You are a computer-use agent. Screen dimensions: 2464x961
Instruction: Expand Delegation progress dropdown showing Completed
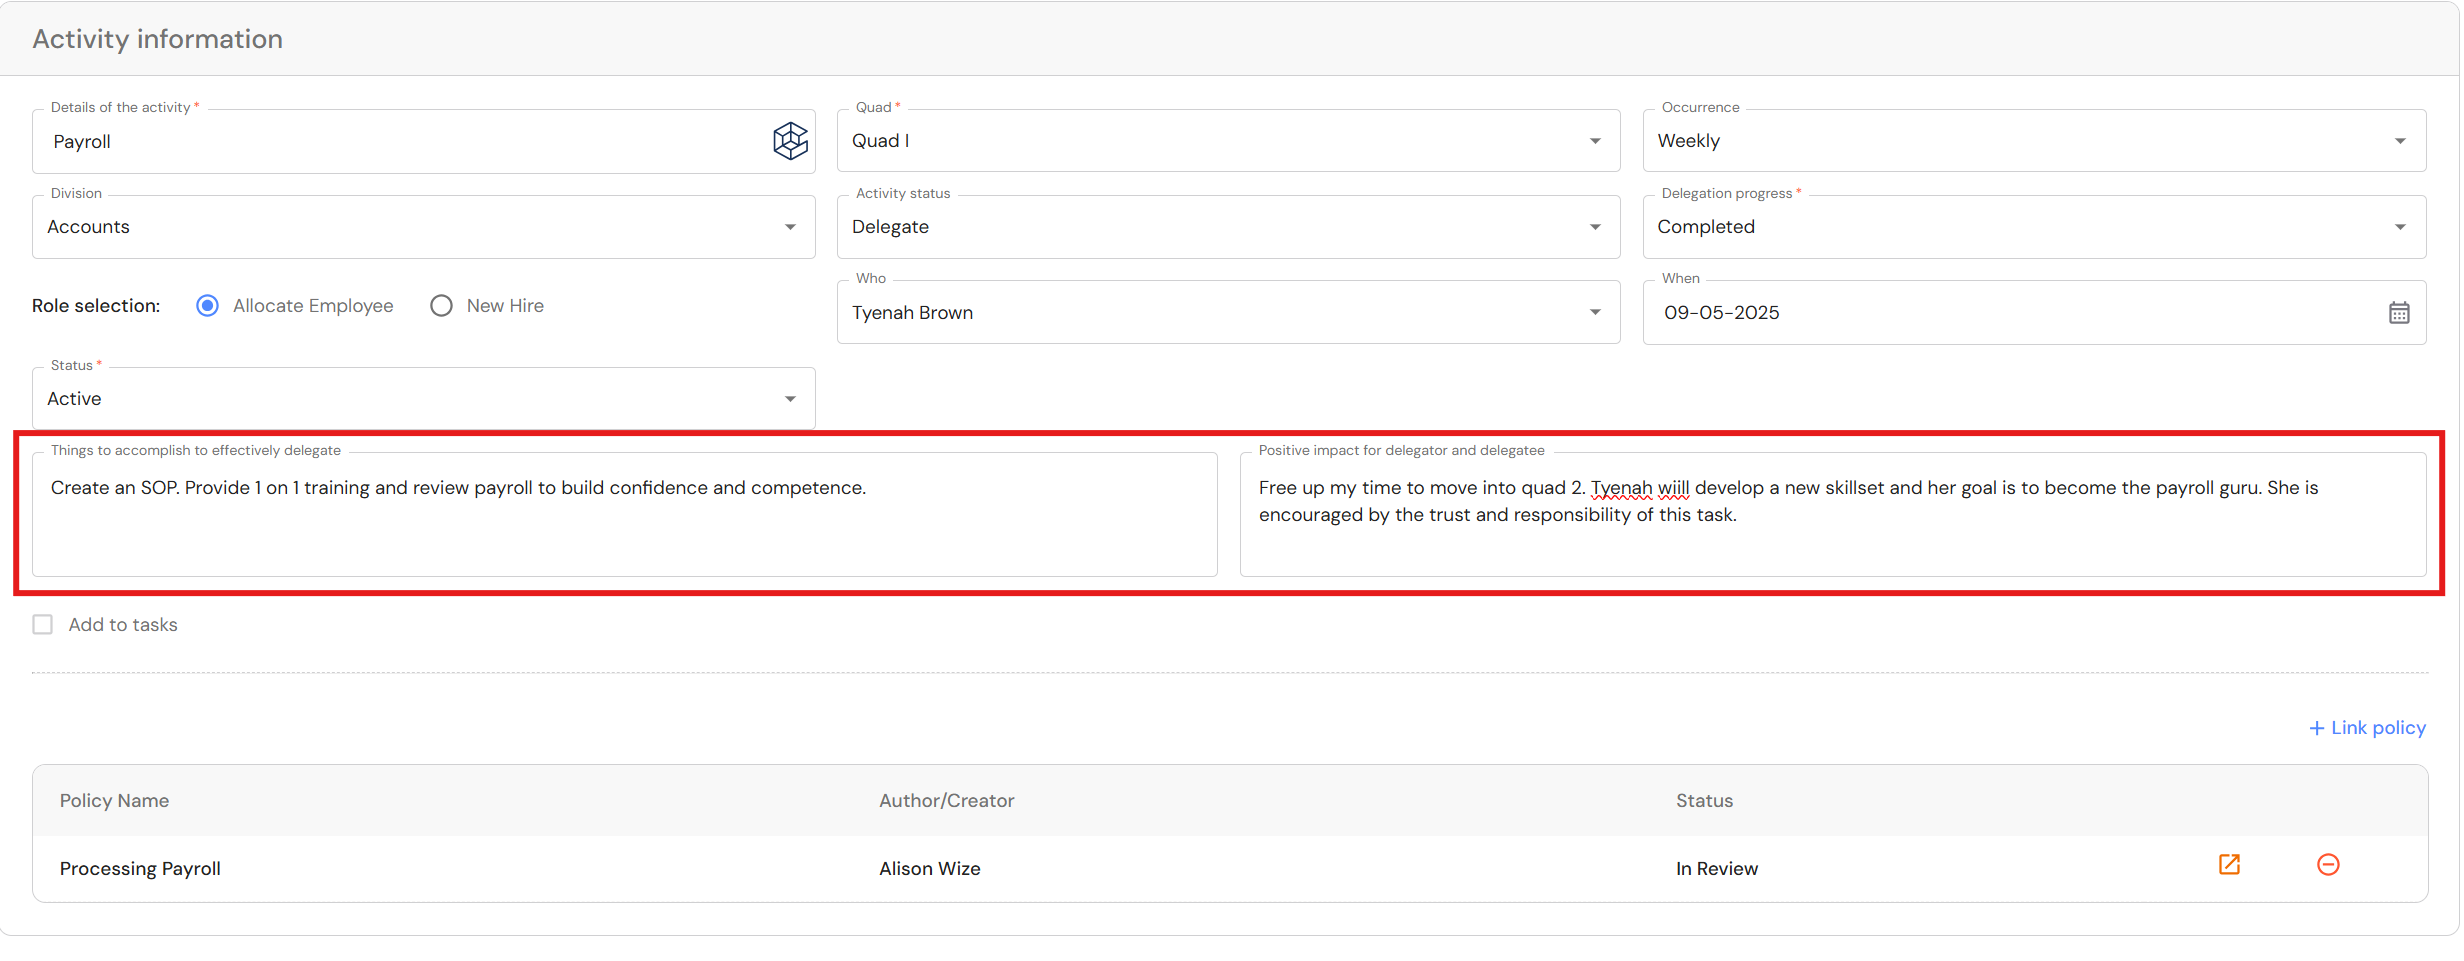2399,227
